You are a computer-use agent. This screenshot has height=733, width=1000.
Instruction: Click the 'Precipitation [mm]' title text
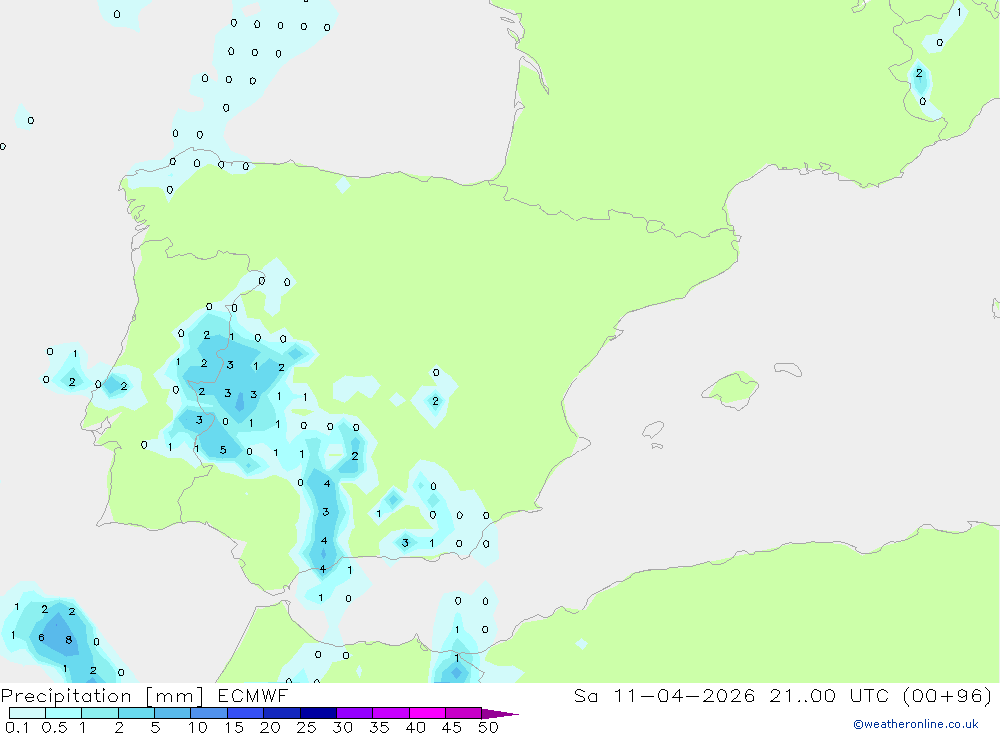(103, 696)
